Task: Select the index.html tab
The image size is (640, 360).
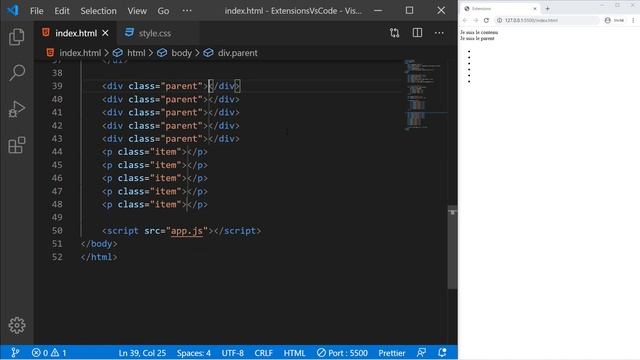Action: 76,33
